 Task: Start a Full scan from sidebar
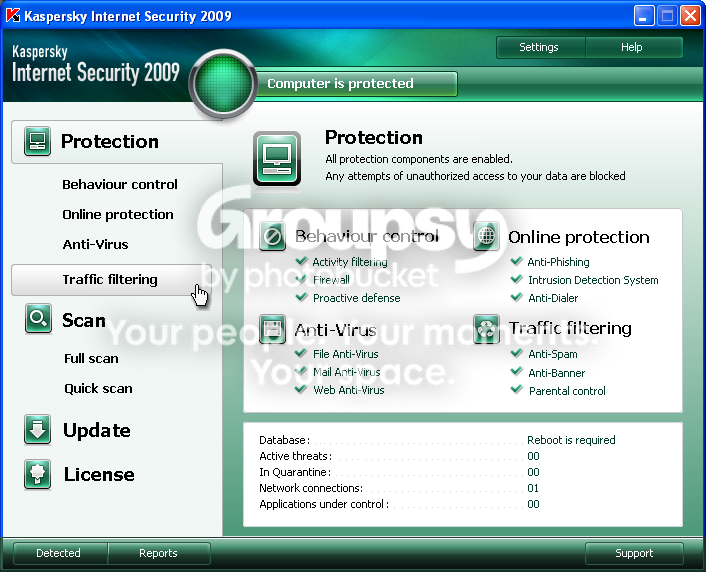point(91,359)
